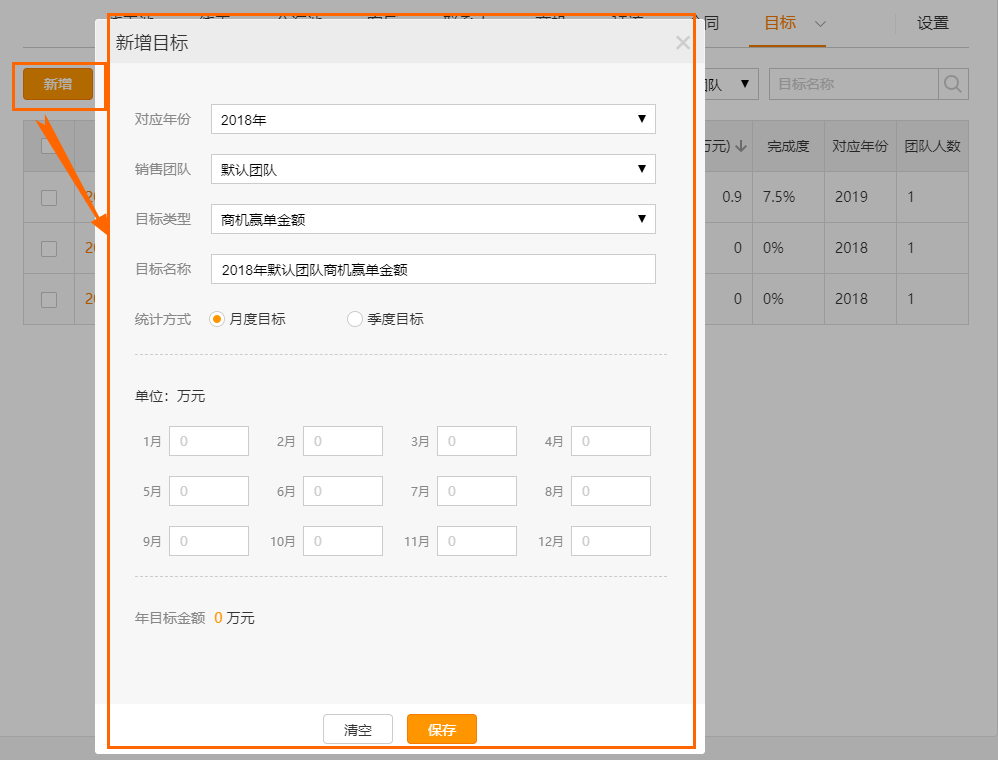Image resolution: width=998 pixels, height=760 pixels.
Task: Click the 10月 amount field
Action: 343,541
